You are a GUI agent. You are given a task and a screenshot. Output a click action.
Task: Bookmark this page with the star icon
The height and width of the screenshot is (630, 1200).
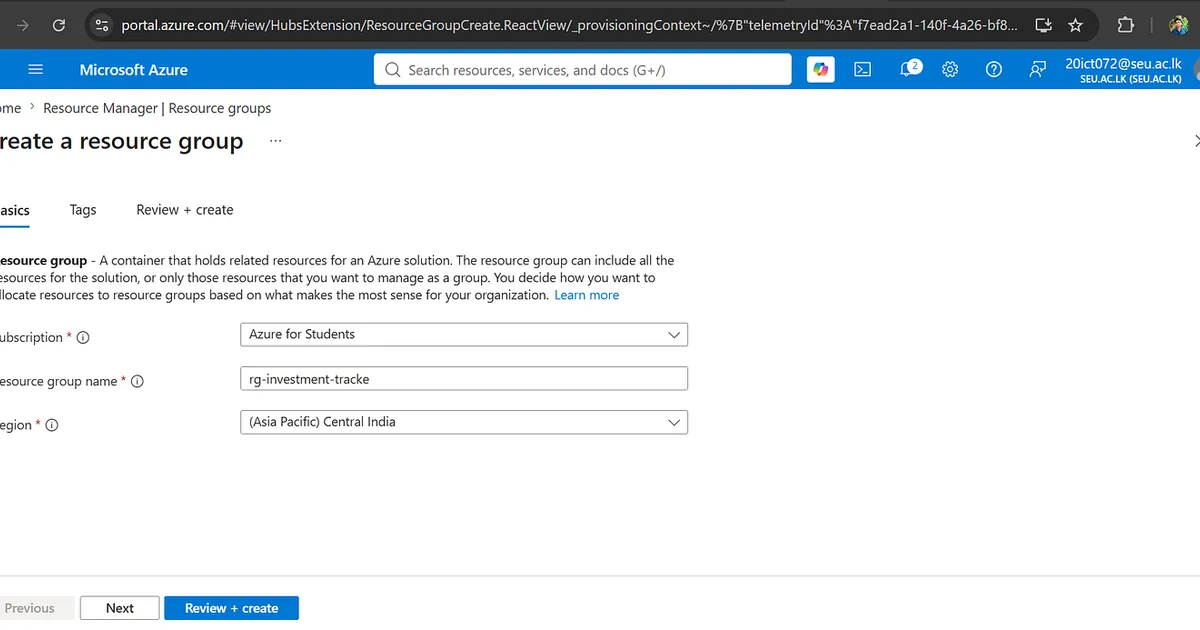pyautogui.click(x=1075, y=25)
